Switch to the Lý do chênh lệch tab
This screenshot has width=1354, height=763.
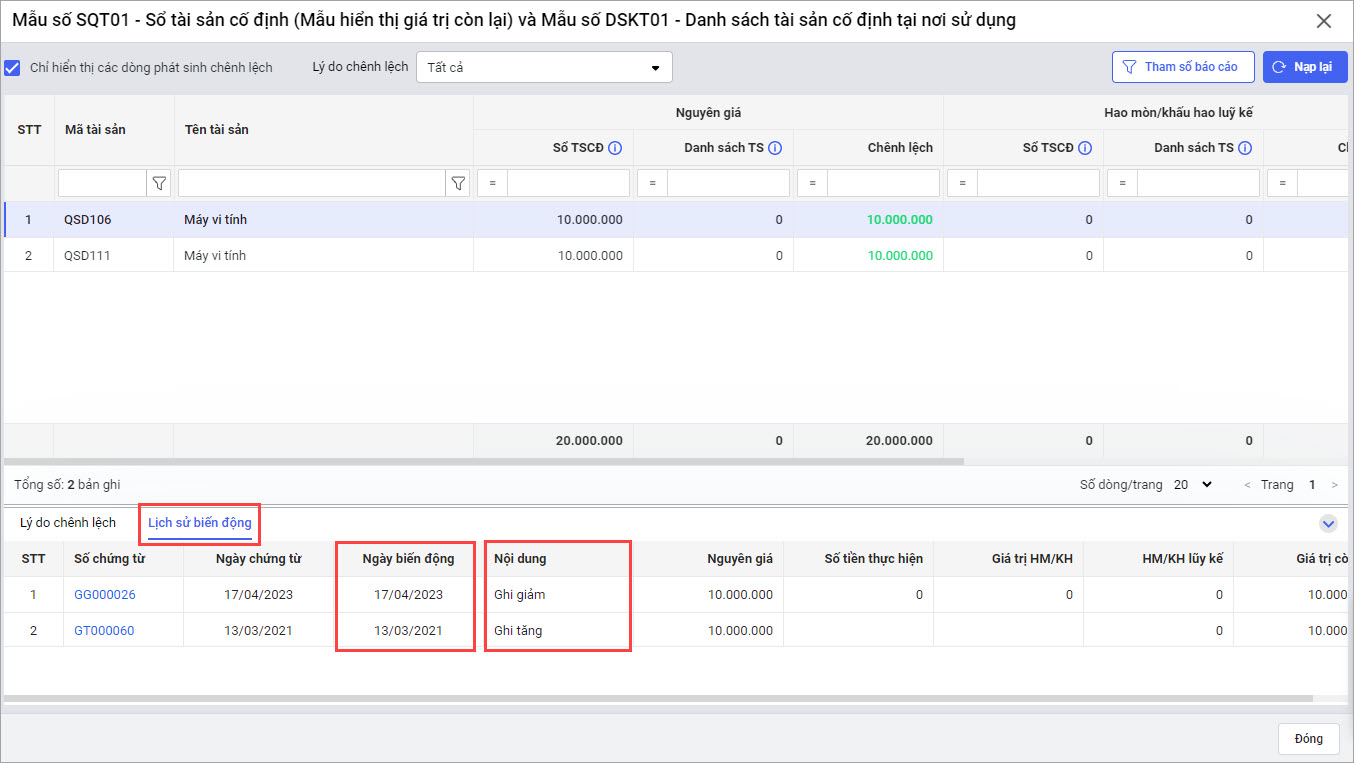68,523
